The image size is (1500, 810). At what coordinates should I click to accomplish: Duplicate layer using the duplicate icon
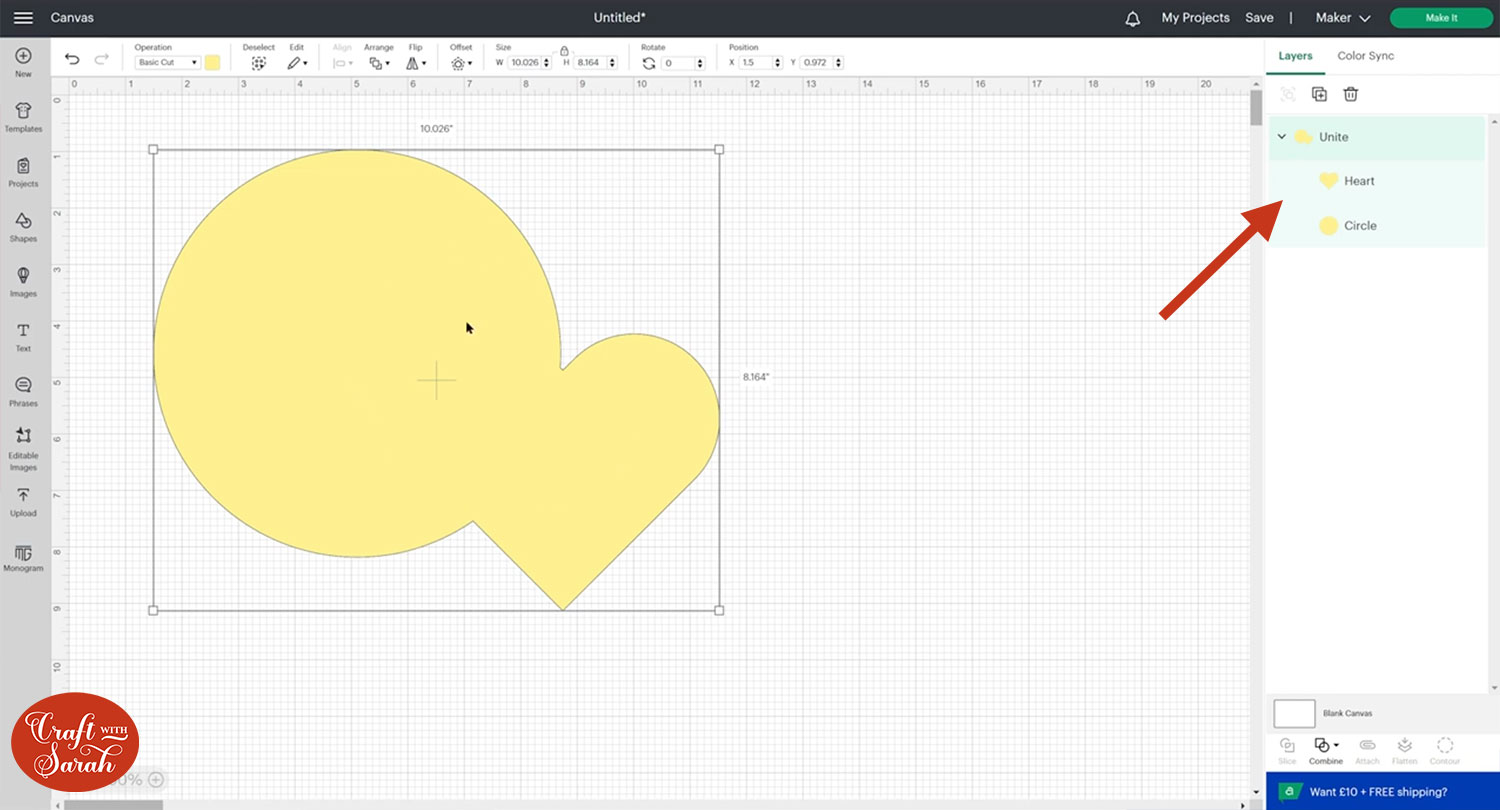pos(1319,94)
